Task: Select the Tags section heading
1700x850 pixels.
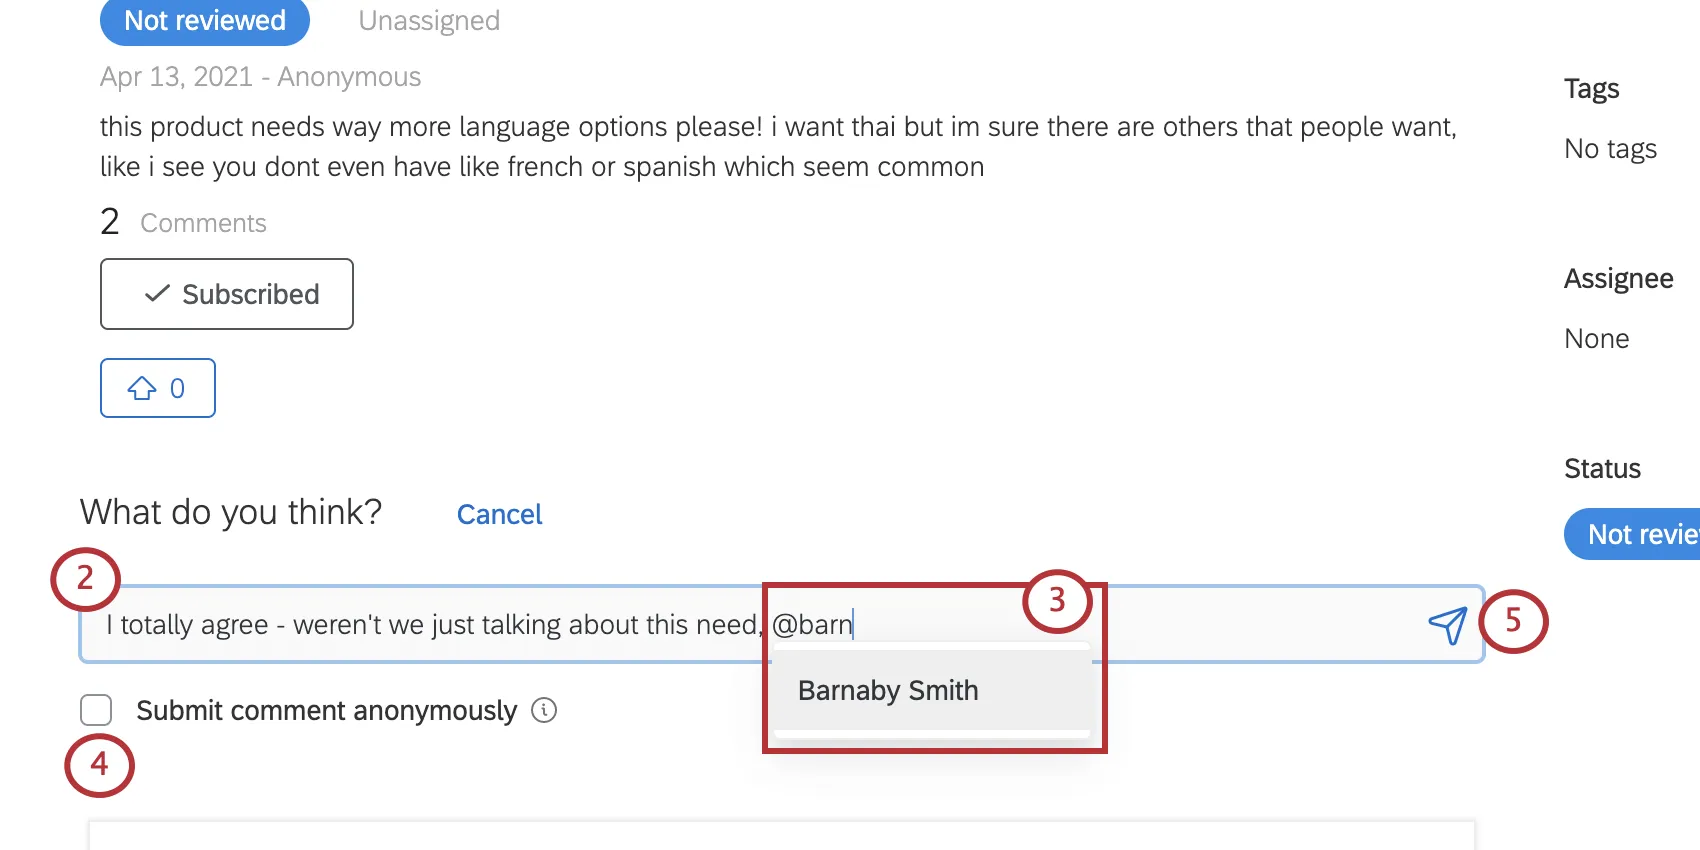Action: (1591, 88)
